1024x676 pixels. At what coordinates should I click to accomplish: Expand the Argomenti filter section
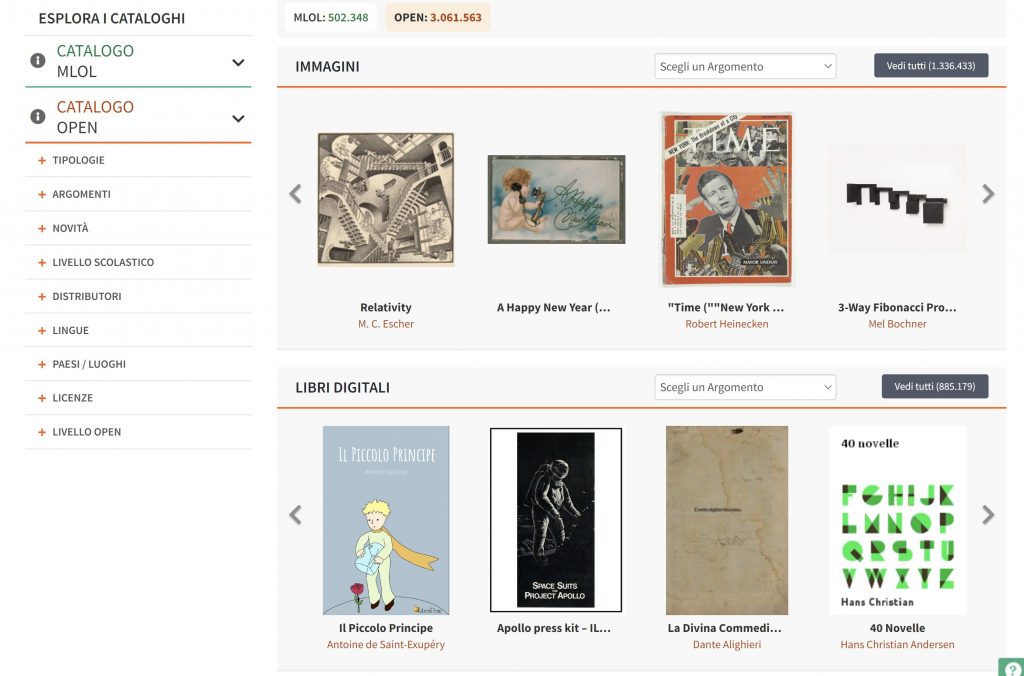[x=81, y=194]
